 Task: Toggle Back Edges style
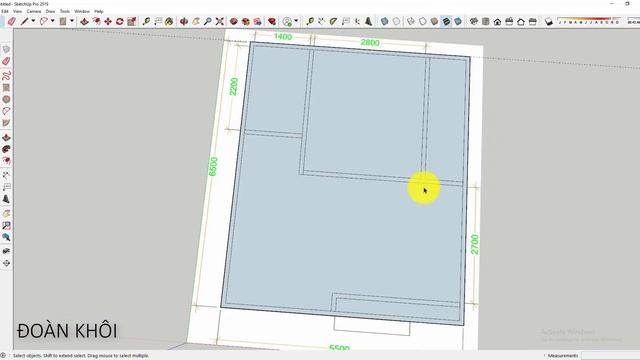coord(396,21)
